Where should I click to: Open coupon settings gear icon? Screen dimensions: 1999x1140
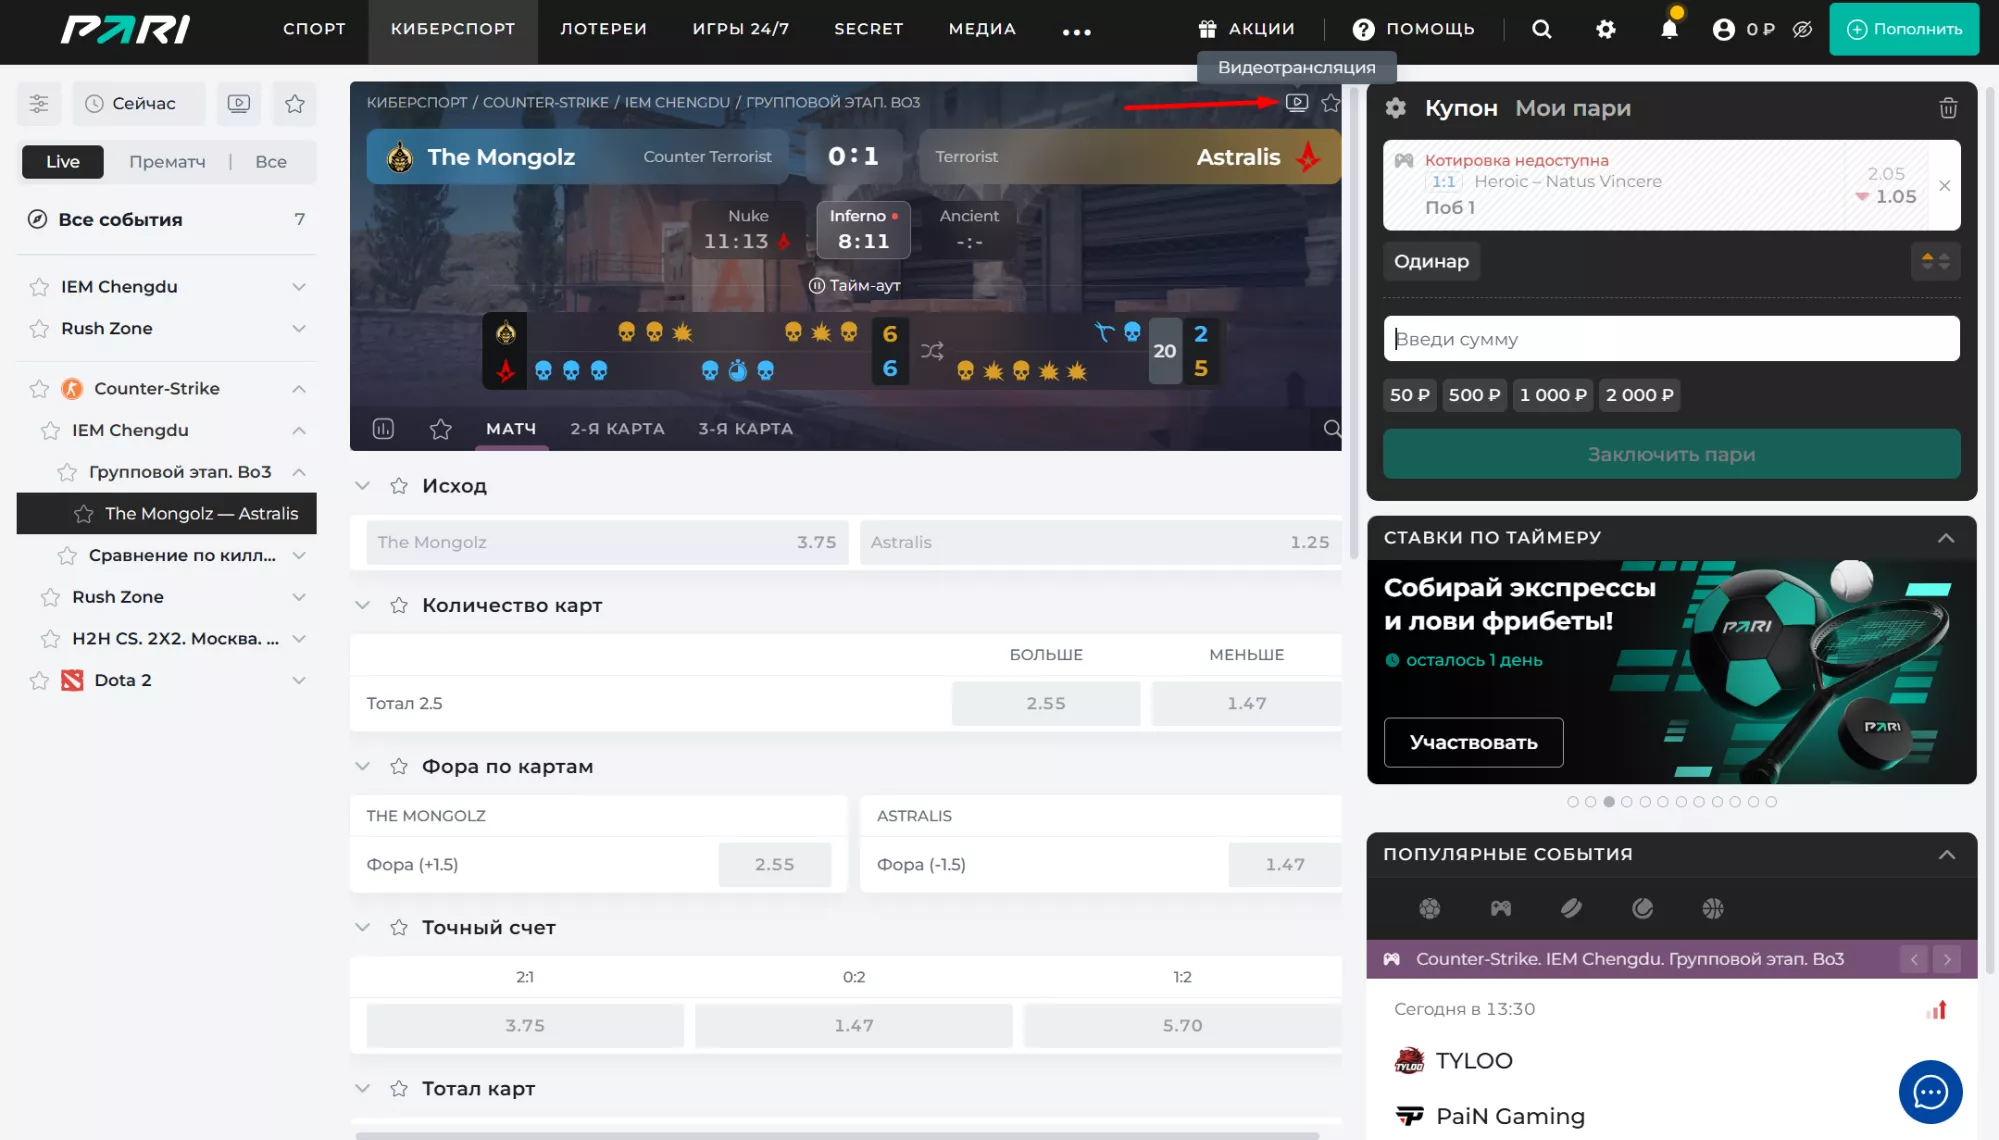pos(1396,108)
